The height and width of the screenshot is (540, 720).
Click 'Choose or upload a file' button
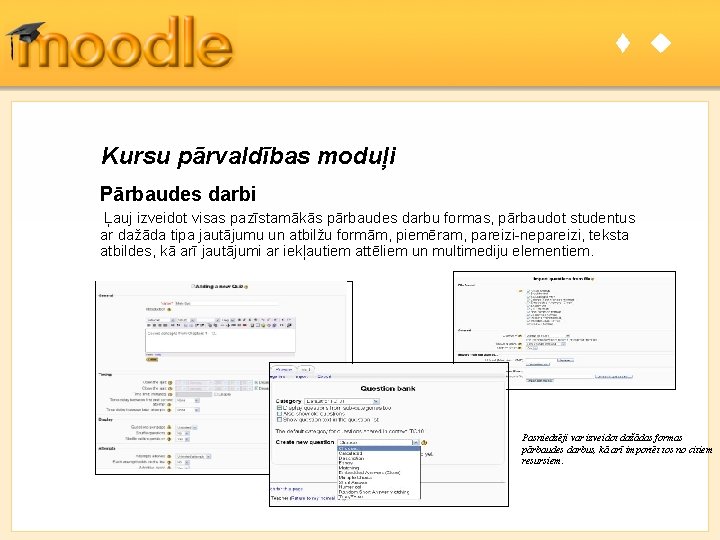click(x=614, y=377)
